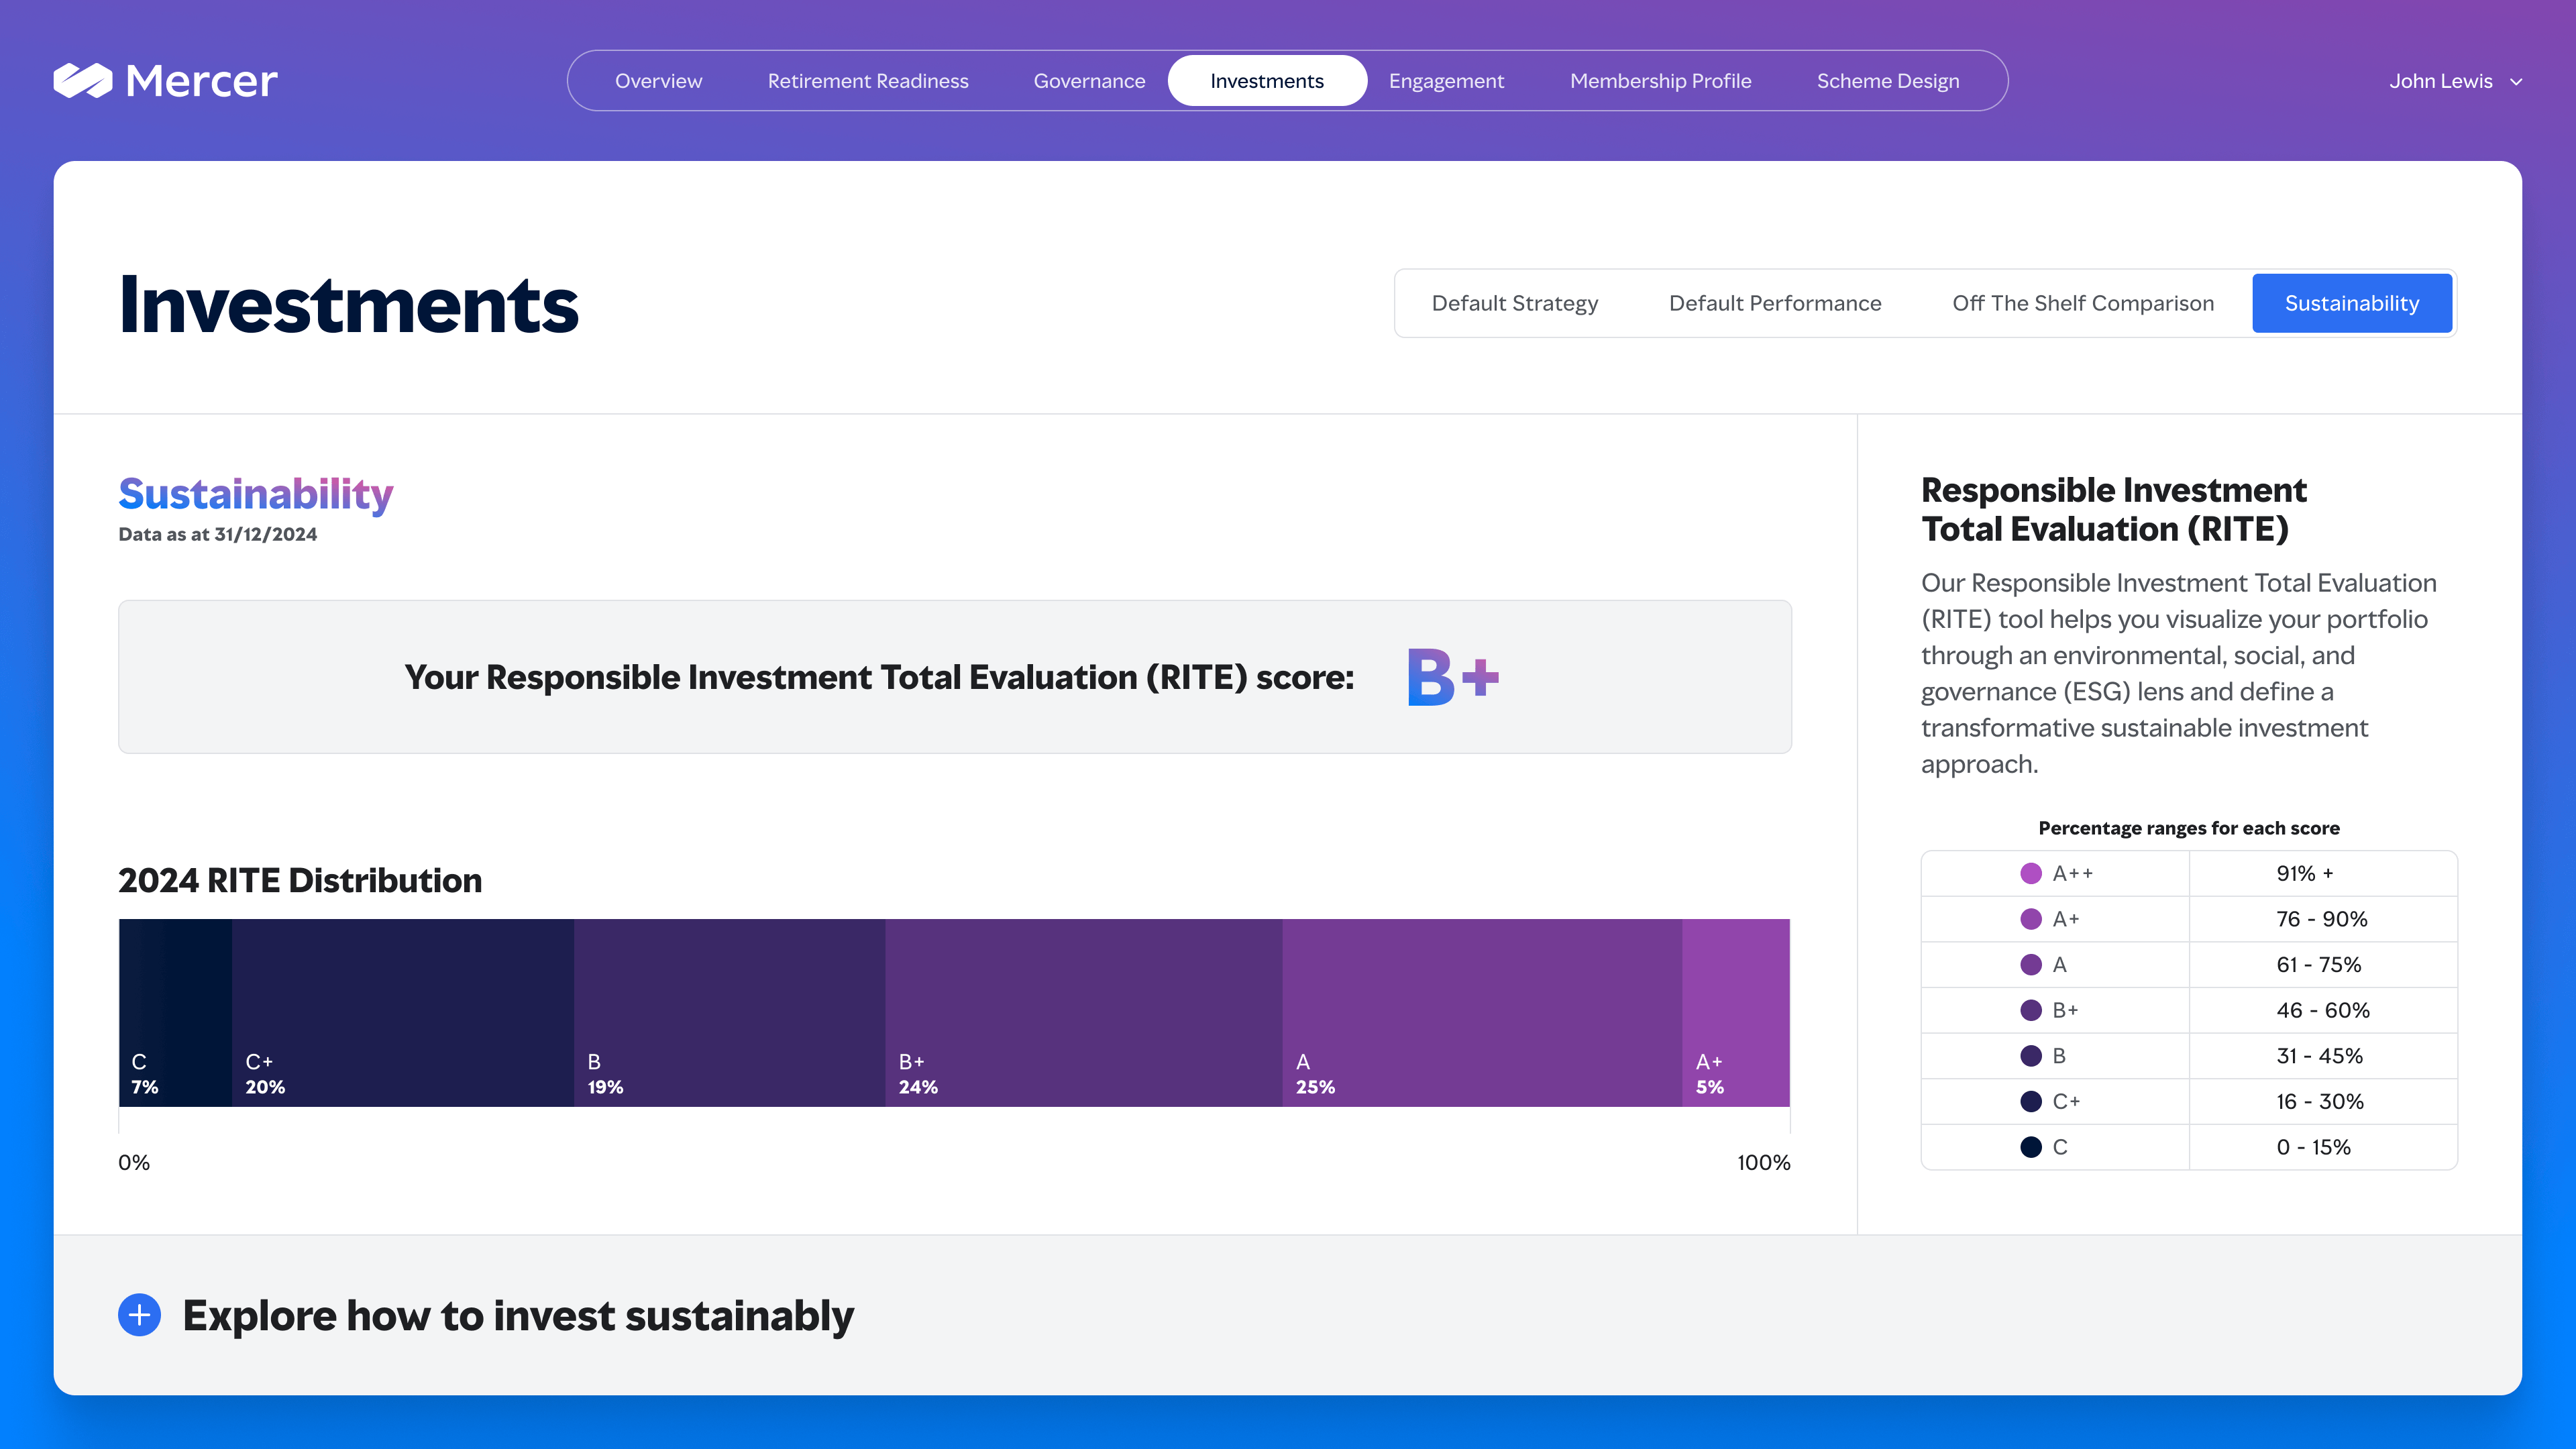Click the B 19% distribution segment

point(729,1012)
